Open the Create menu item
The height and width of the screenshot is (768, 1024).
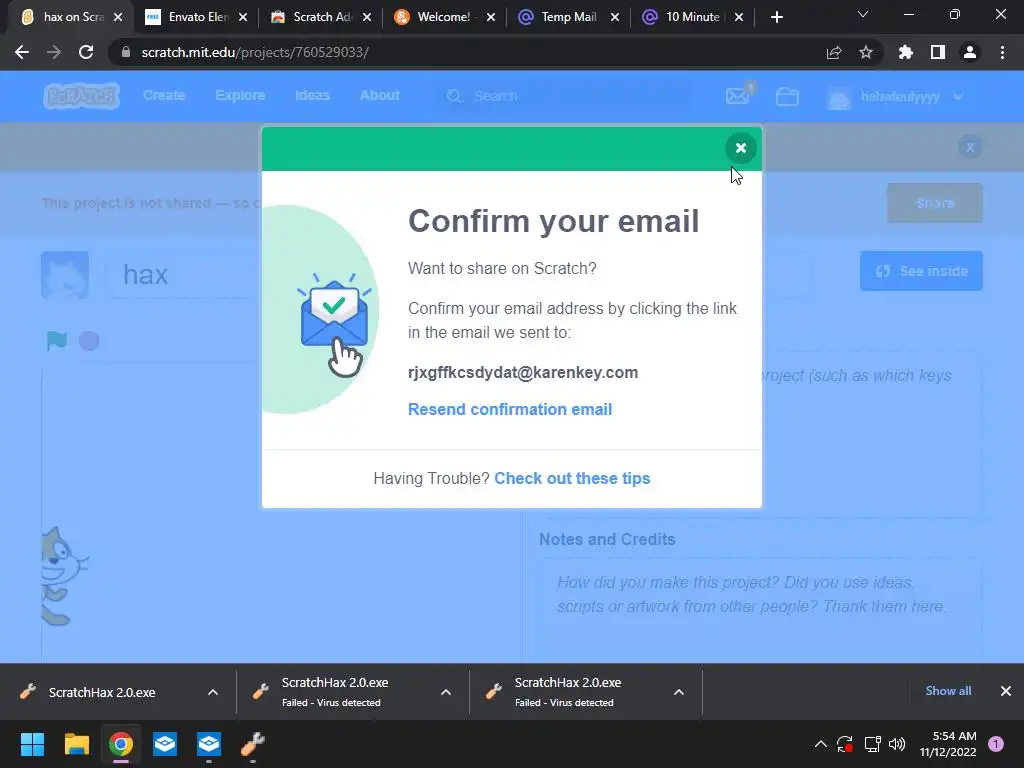tap(164, 95)
